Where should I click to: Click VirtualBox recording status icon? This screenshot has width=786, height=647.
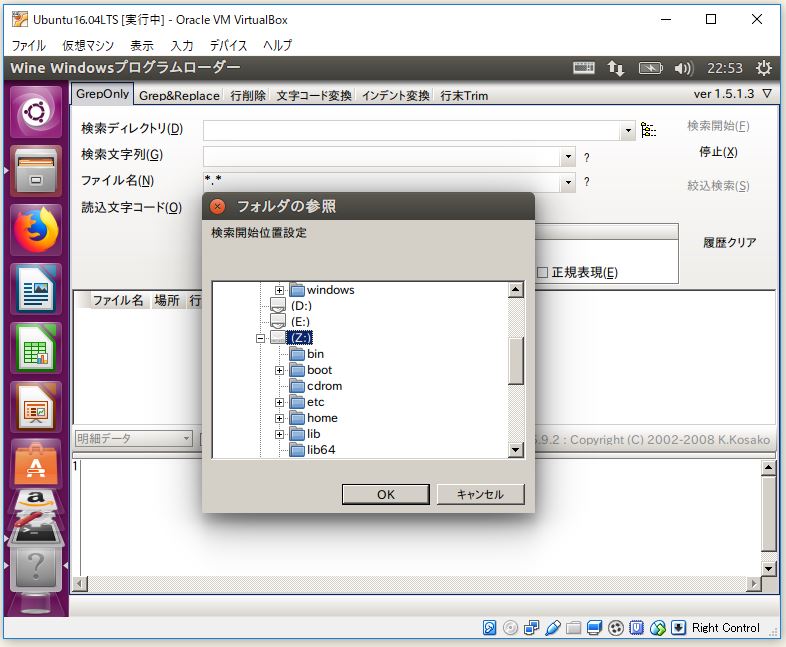[x=616, y=627]
